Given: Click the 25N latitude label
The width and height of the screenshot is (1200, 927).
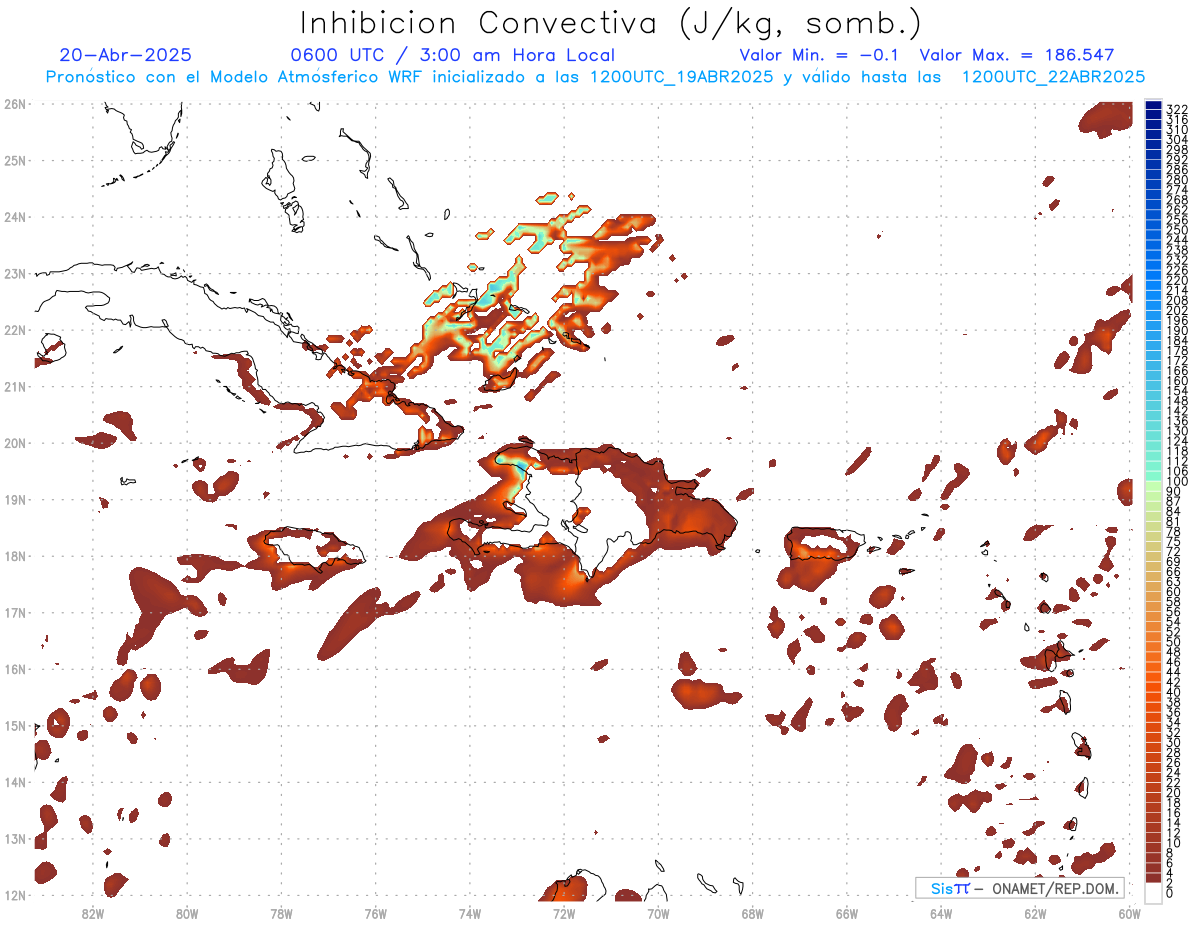Looking at the screenshot, I should [x=15, y=160].
